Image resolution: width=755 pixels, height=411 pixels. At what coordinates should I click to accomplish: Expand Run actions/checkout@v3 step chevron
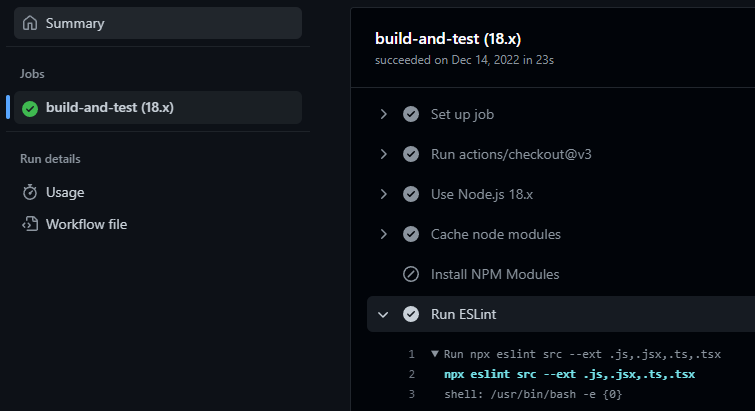(x=383, y=154)
